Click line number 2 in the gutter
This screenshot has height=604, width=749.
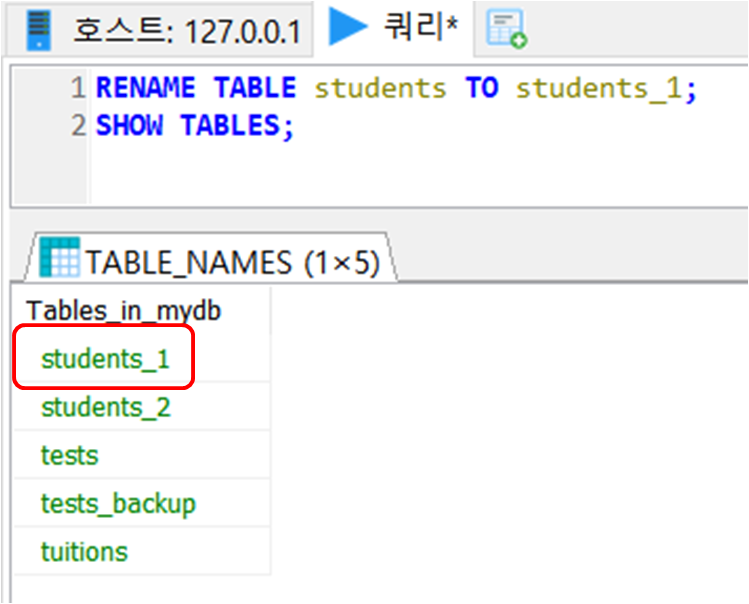point(78,125)
